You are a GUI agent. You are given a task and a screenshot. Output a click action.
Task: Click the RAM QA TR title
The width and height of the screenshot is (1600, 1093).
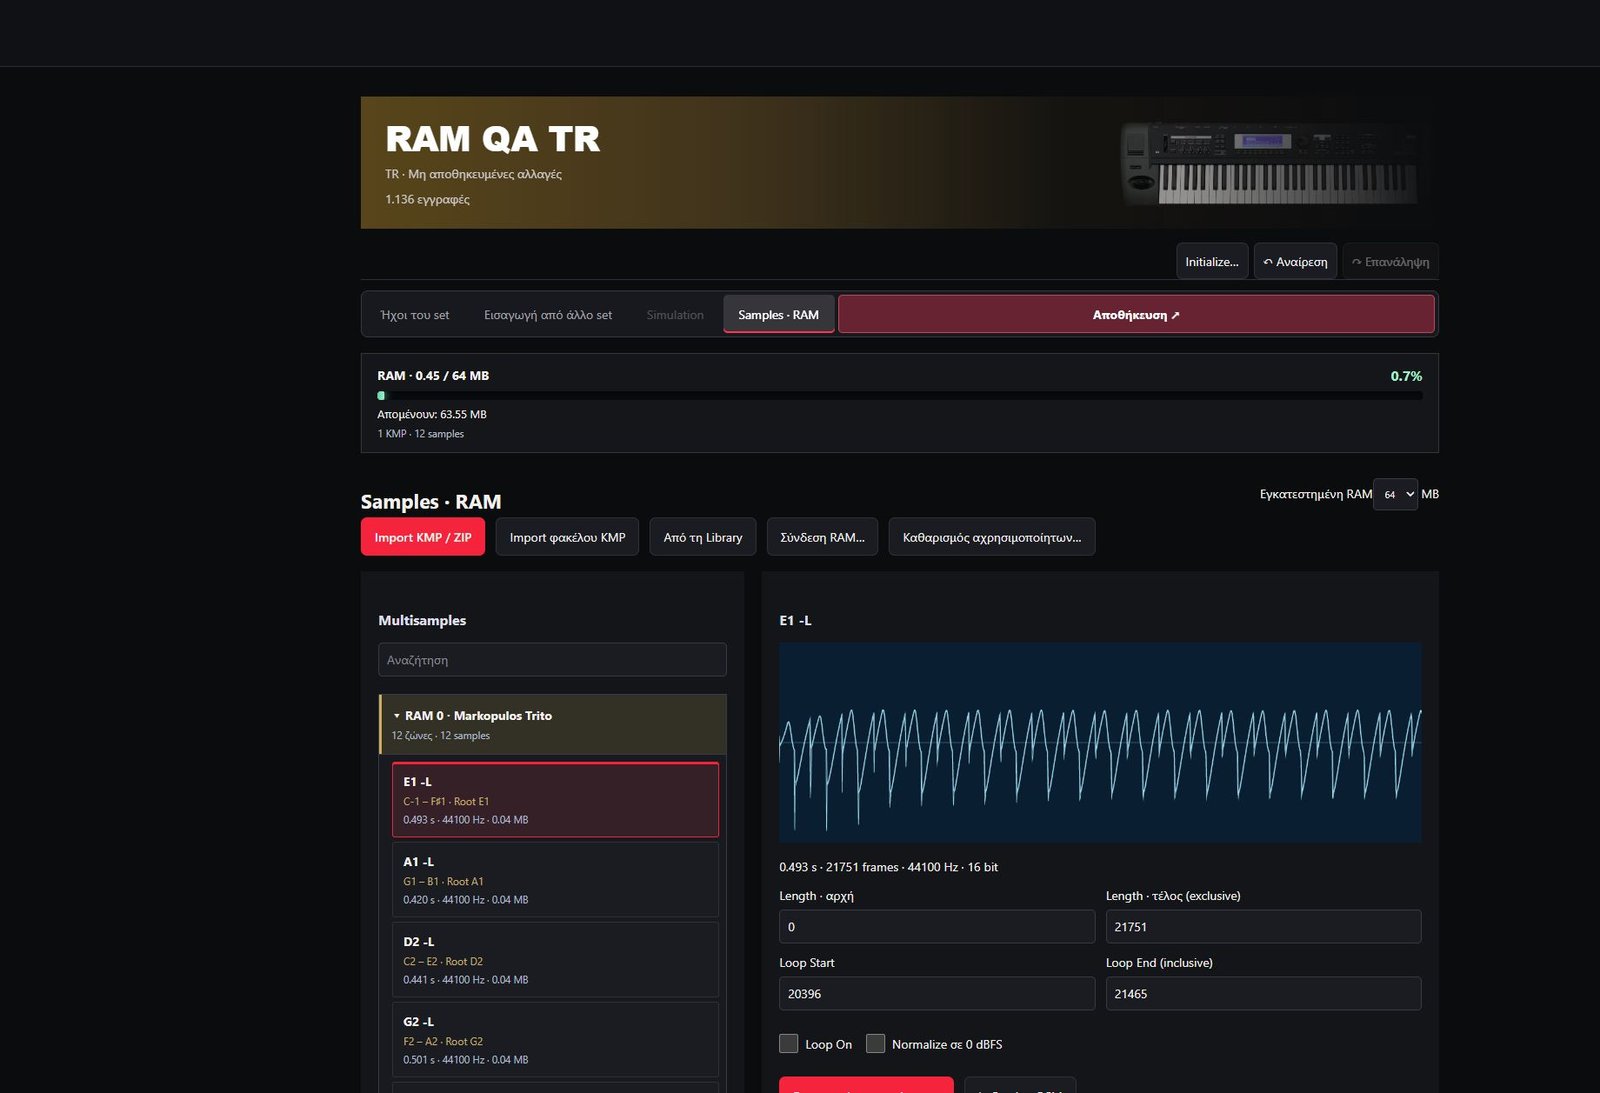coord(493,139)
